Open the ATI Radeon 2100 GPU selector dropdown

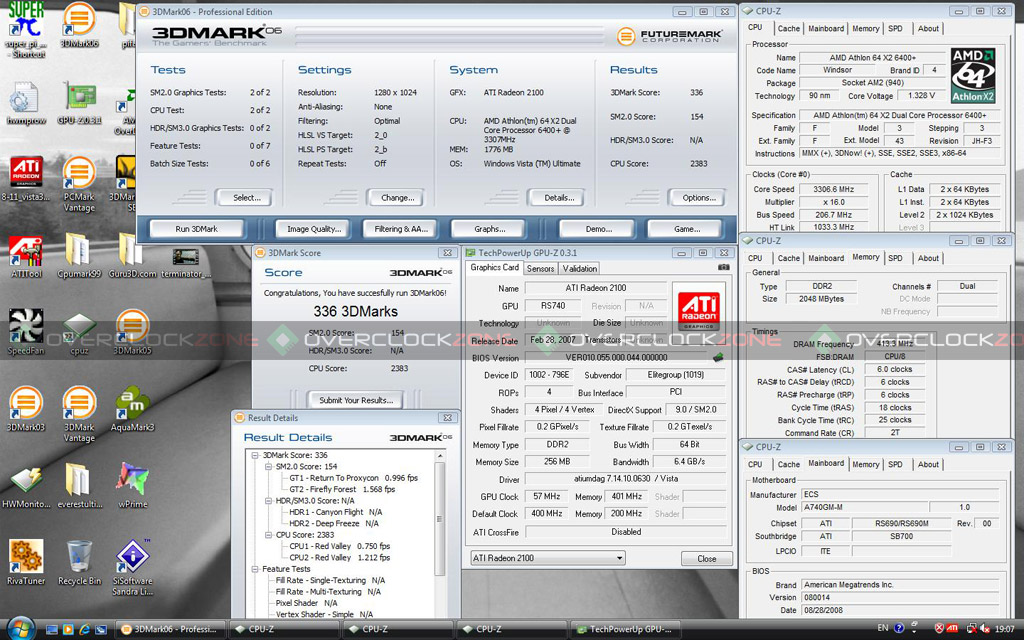548,558
